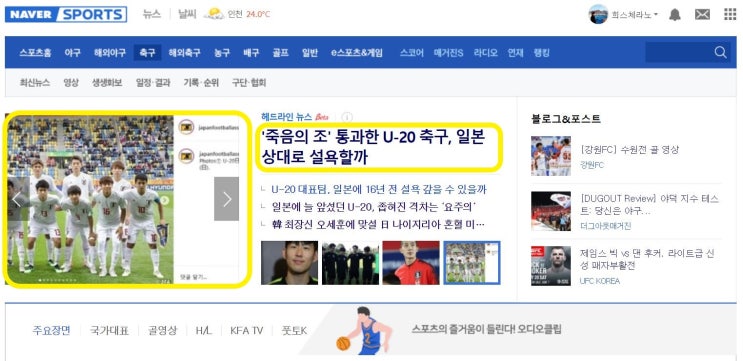The height and width of the screenshot is (361, 743).
Task: Click the UFC KOREA source name
Action: pos(599,281)
